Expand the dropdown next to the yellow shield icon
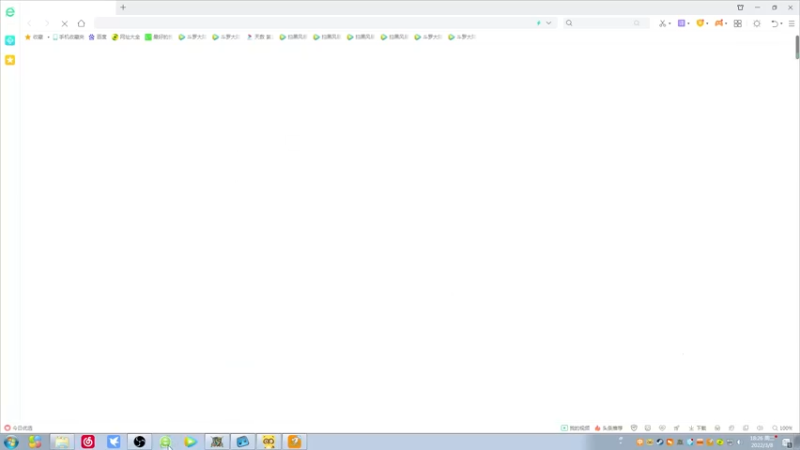This screenshot has height=450, width=800. click(x=707, y=23)
